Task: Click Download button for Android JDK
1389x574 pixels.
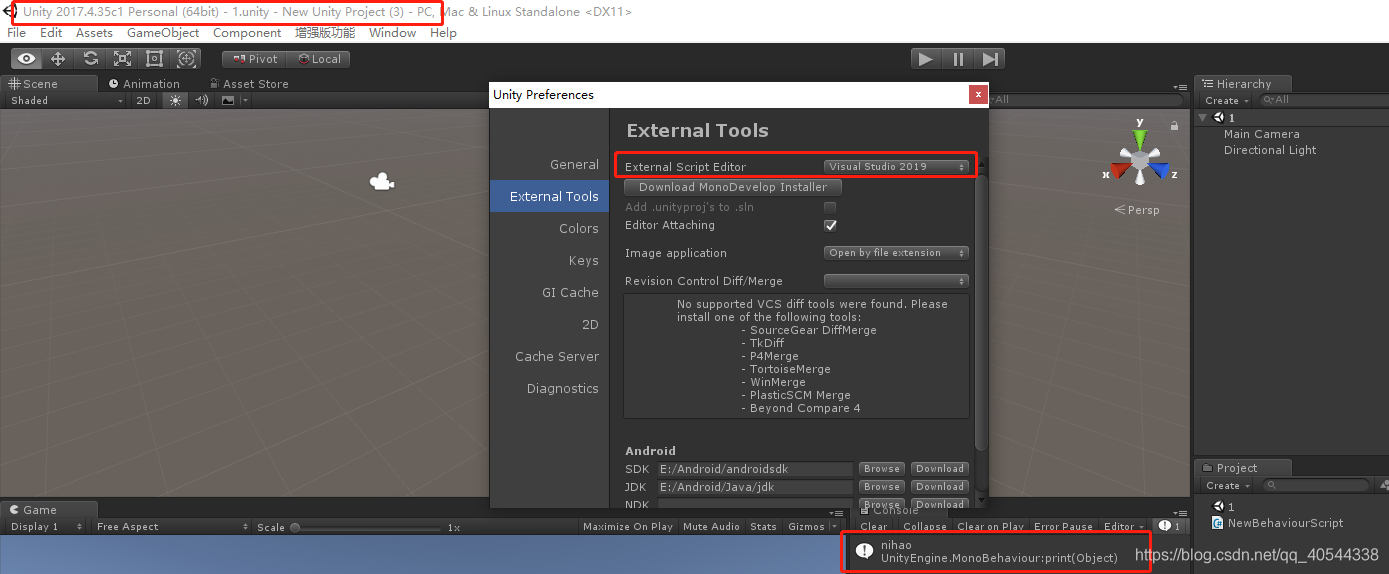Action: (x=939, y=487)
